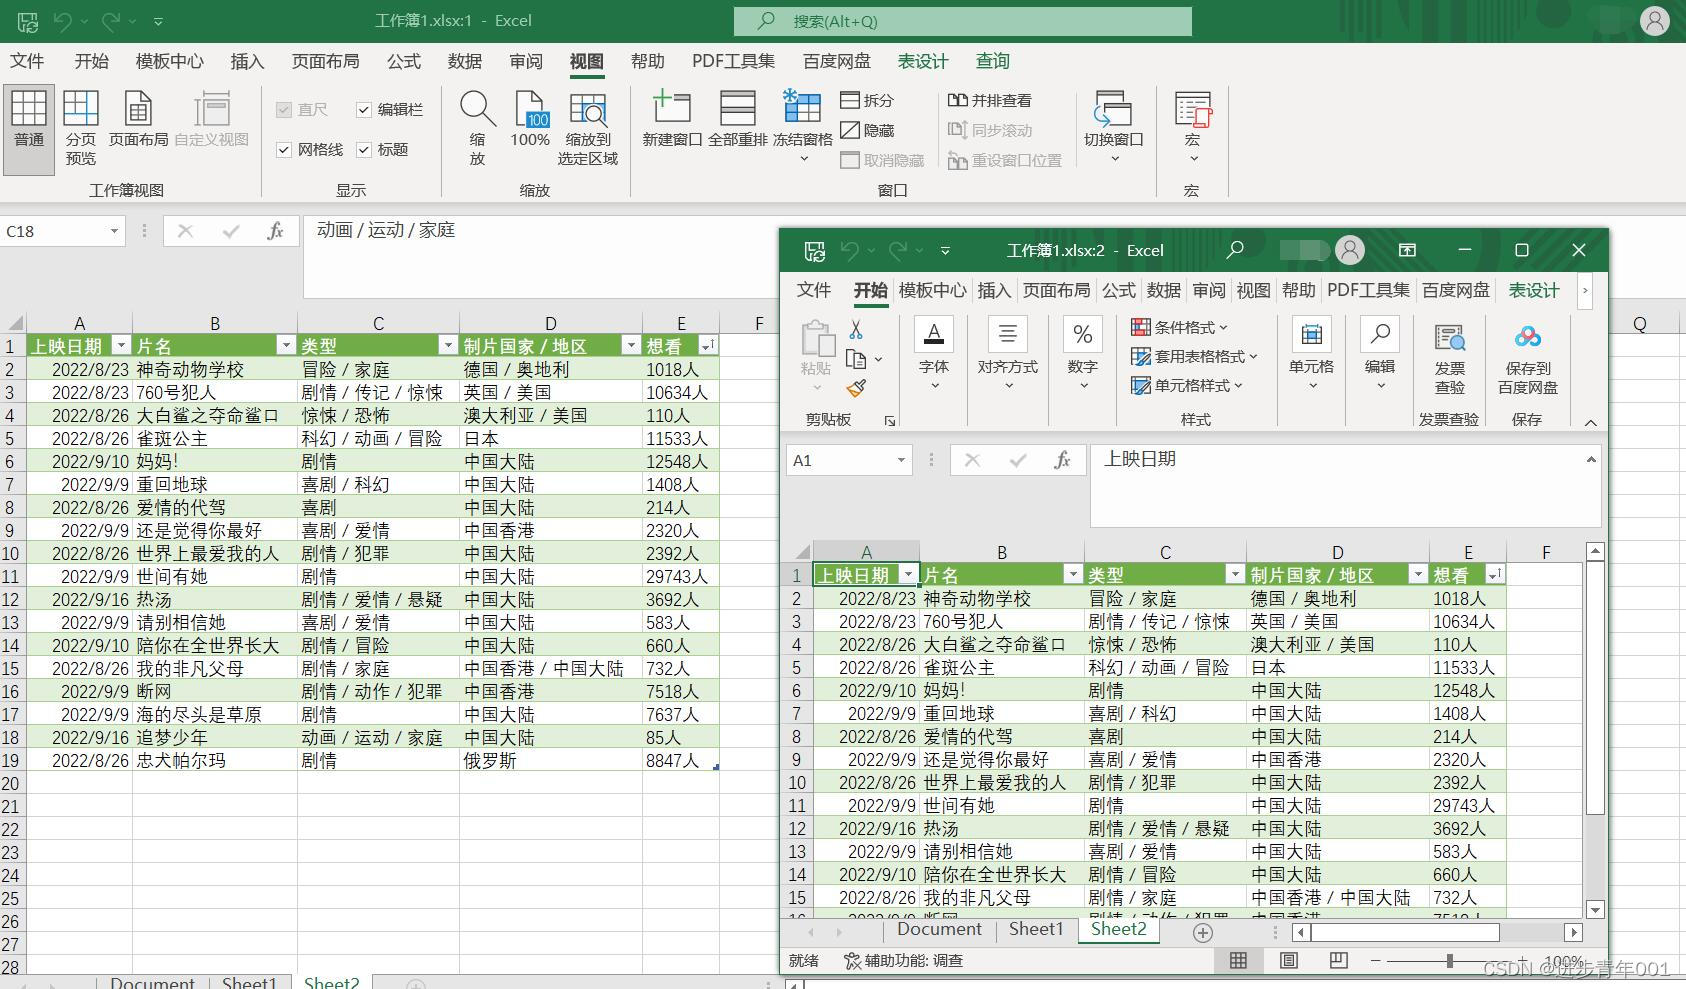The height and width of the screenshot is (989, 1686).
Task: Open Cells group icon in second window
Action: 1311,335
